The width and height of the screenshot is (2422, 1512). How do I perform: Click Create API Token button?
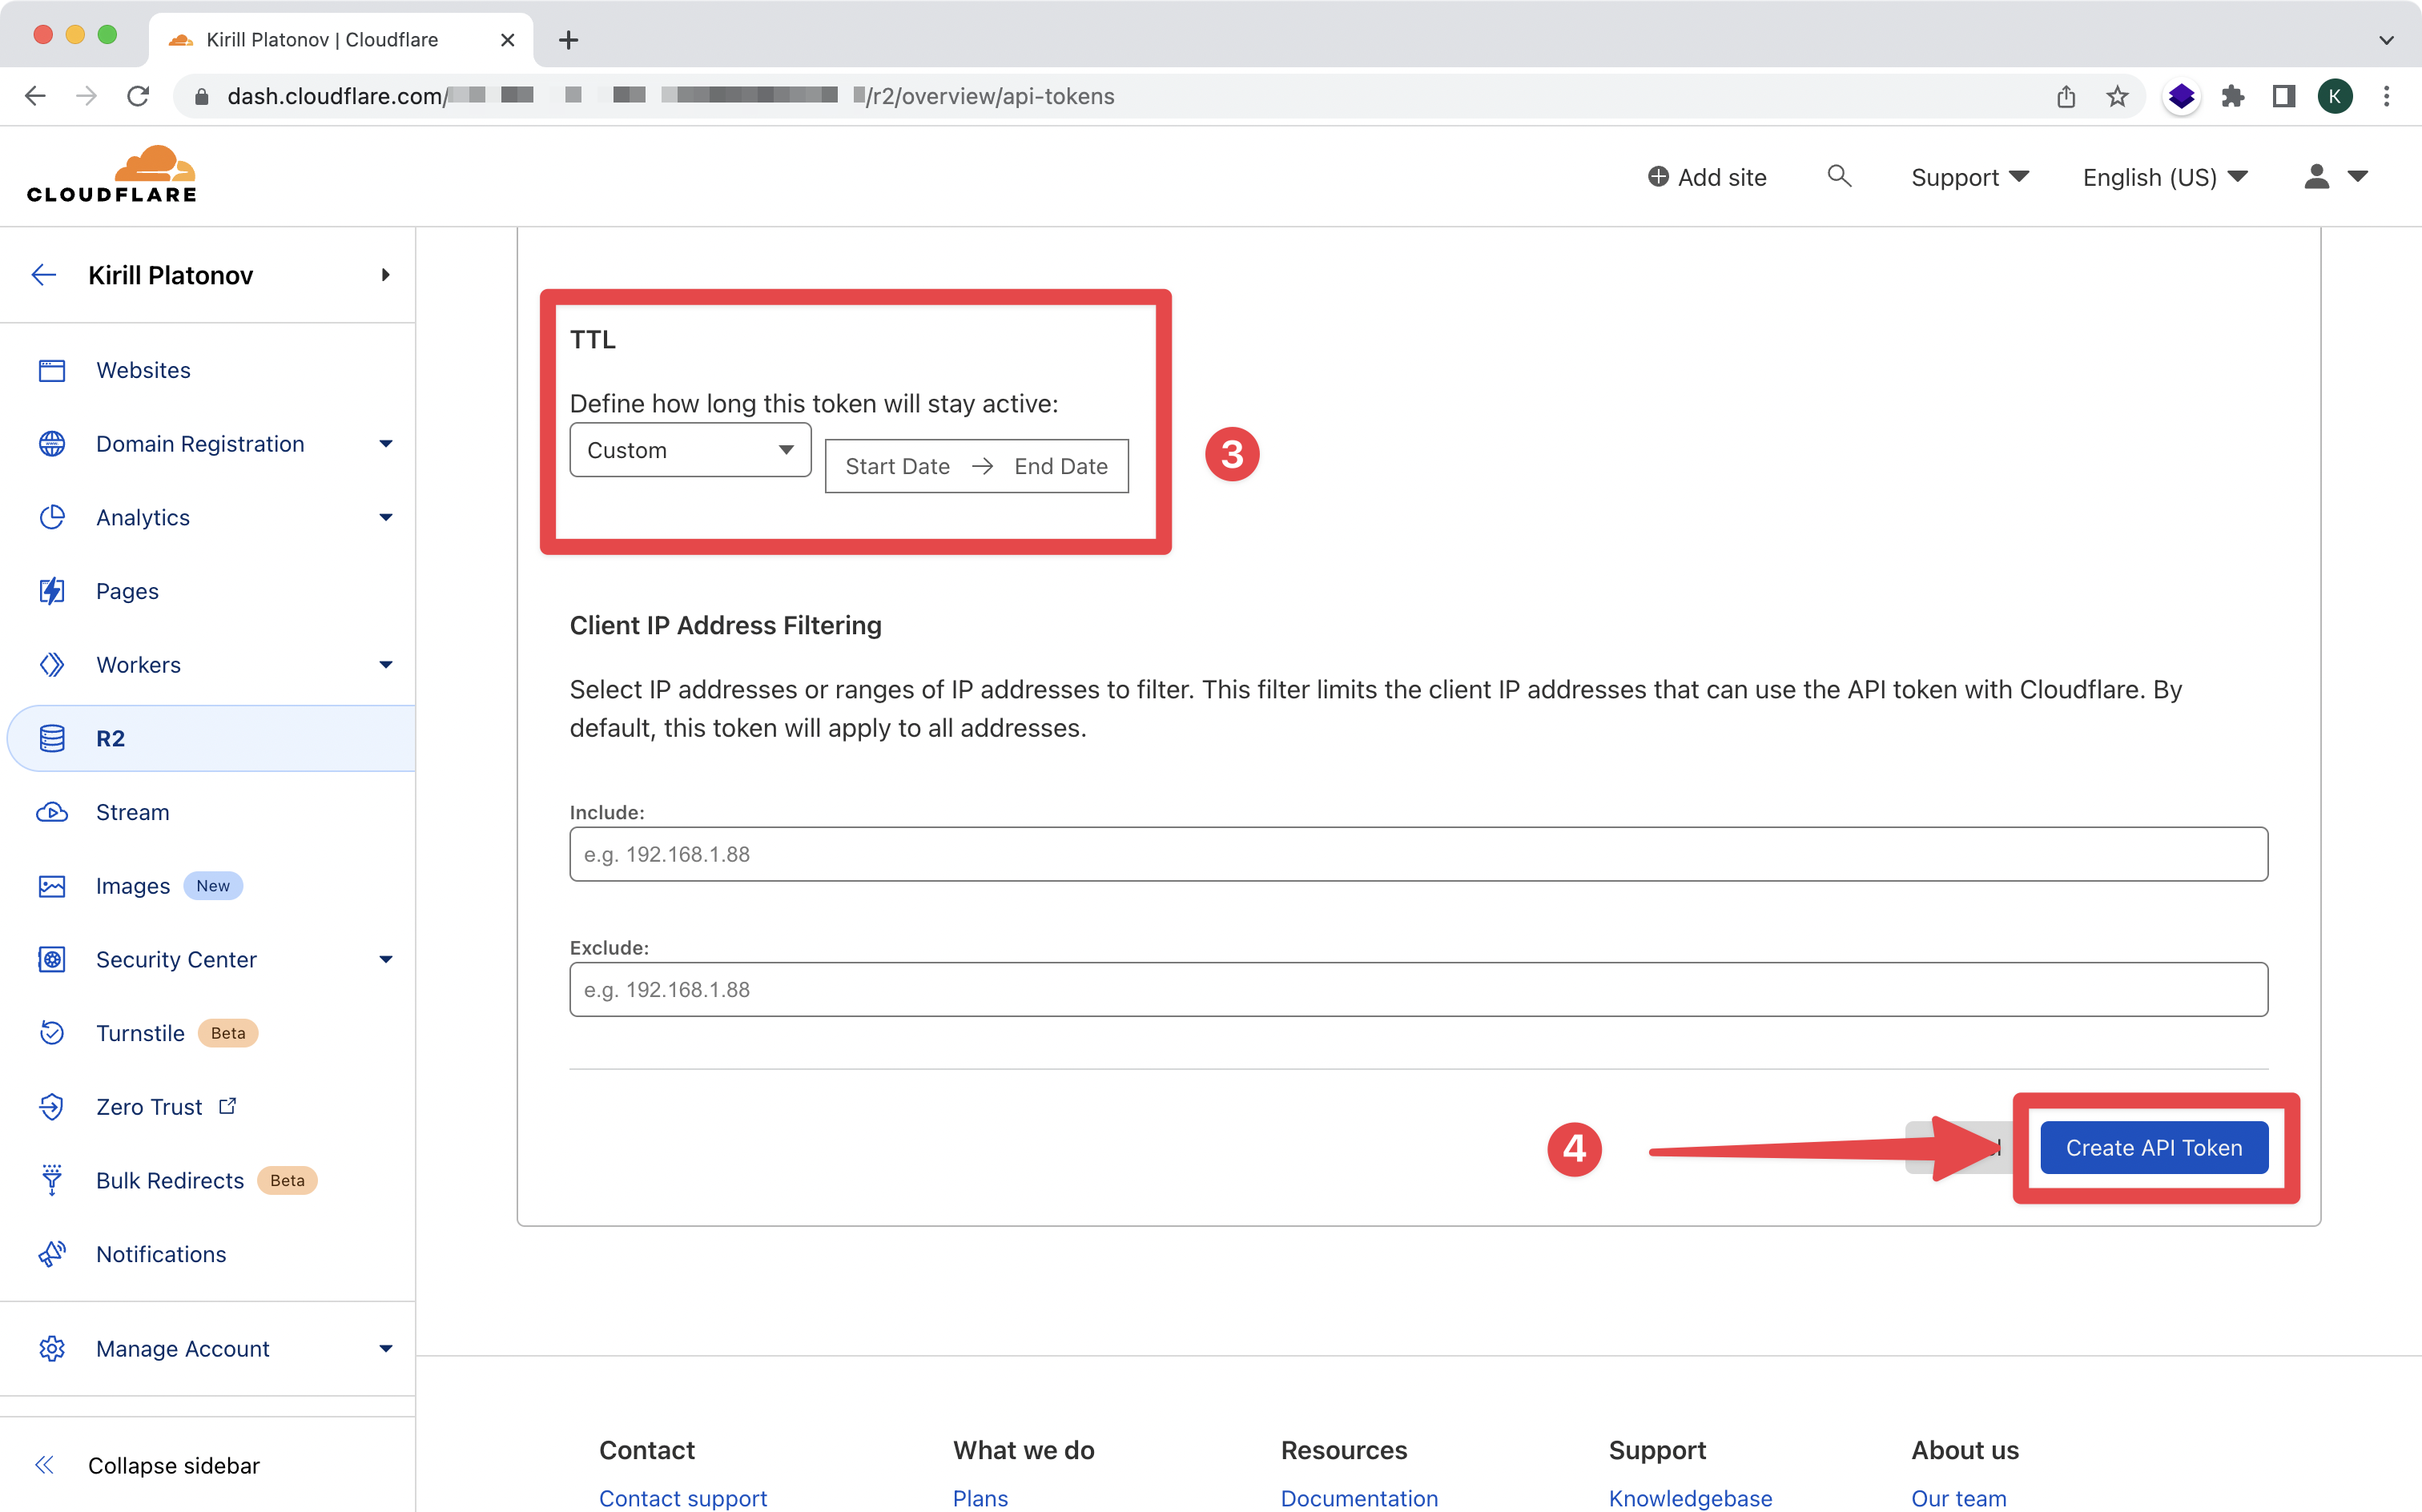(x=2154, y=1148)
